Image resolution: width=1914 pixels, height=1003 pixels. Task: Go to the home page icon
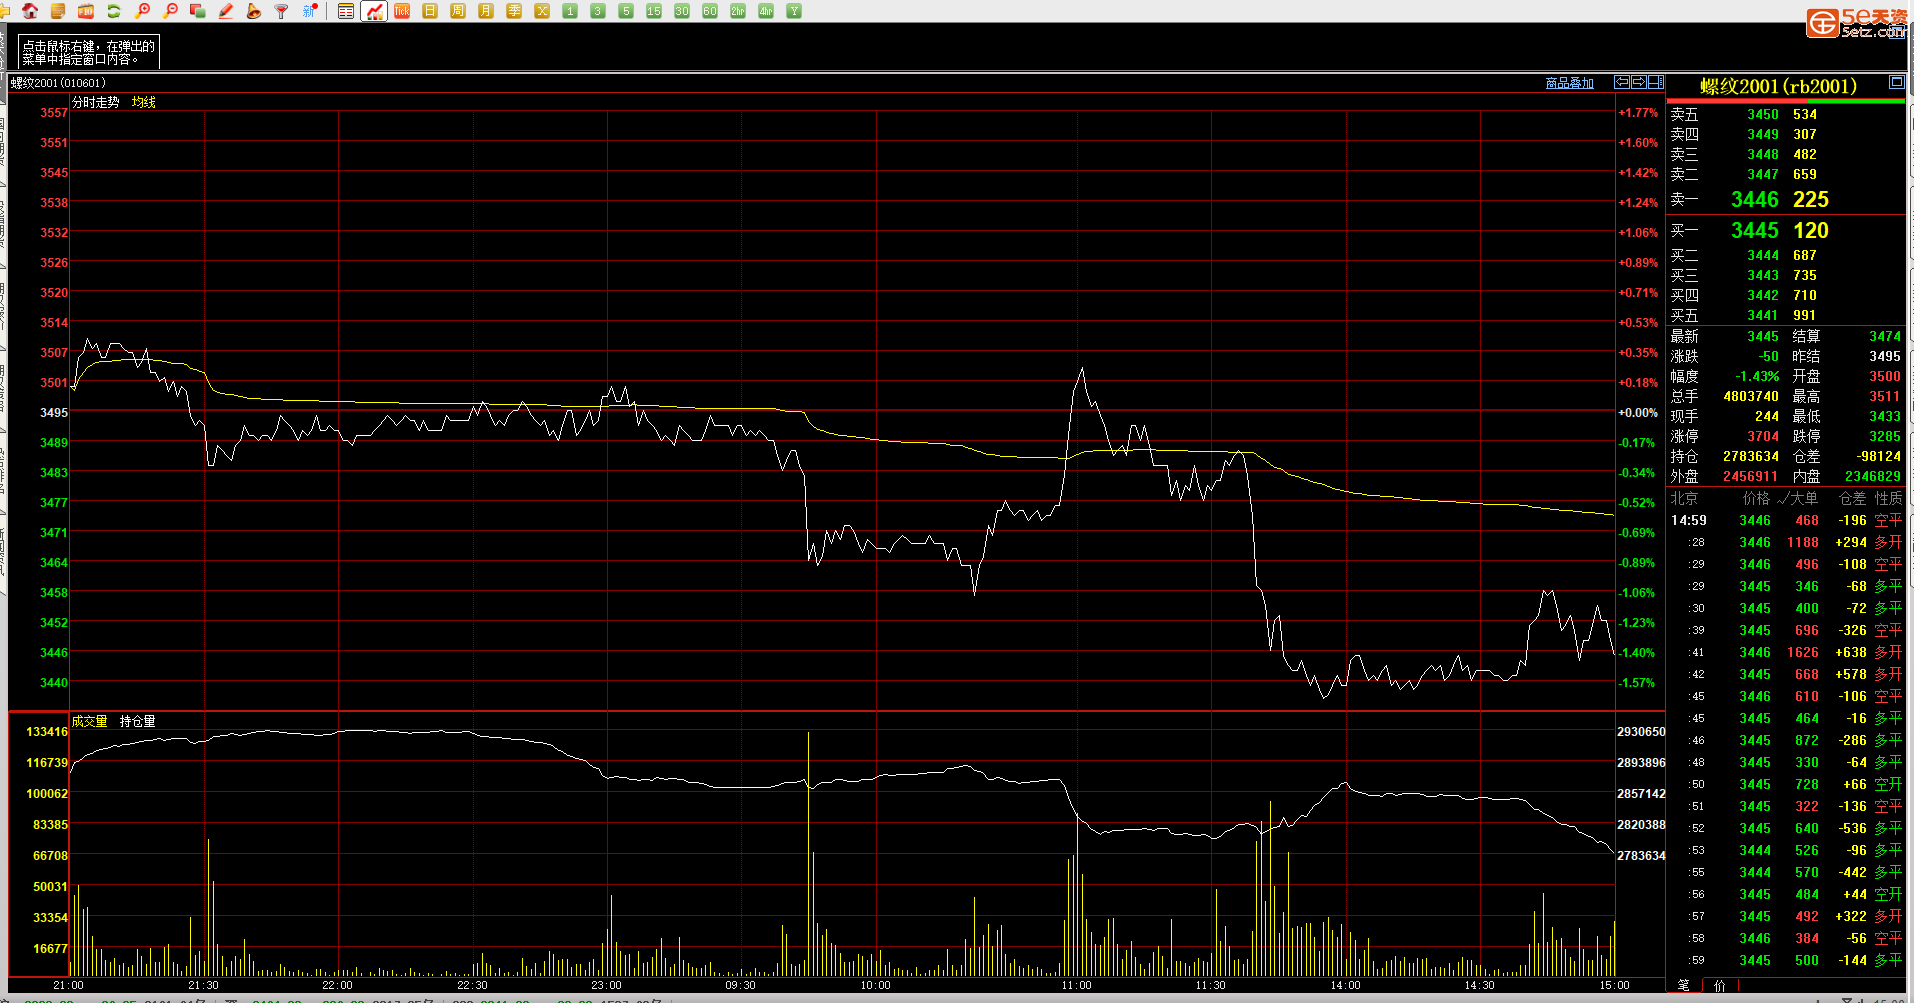click(x=30, y=11)
